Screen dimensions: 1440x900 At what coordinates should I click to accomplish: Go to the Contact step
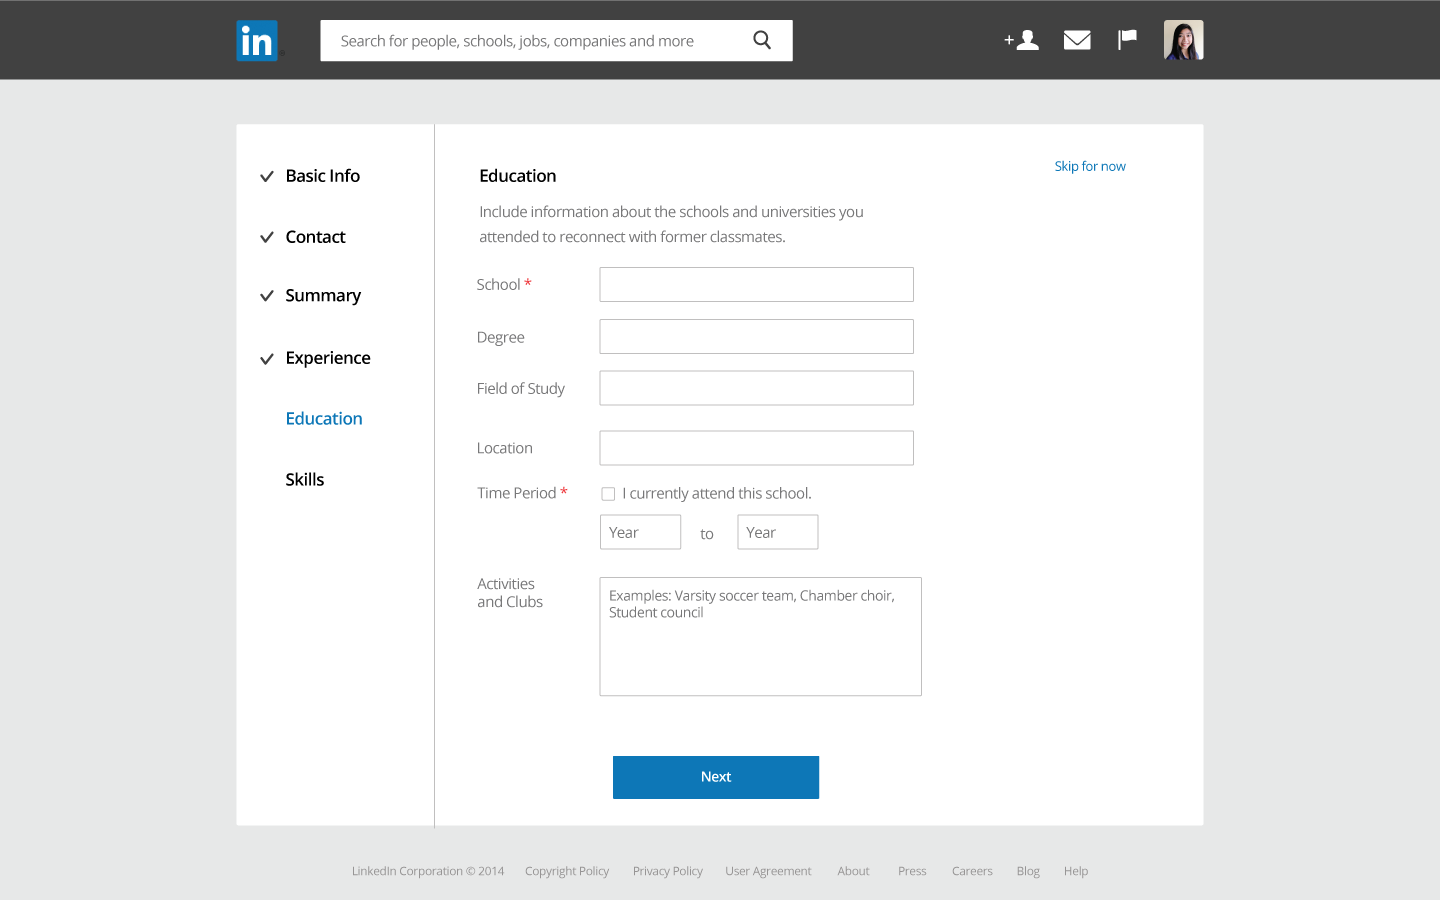pyautogui.click(x=315, y=237)
